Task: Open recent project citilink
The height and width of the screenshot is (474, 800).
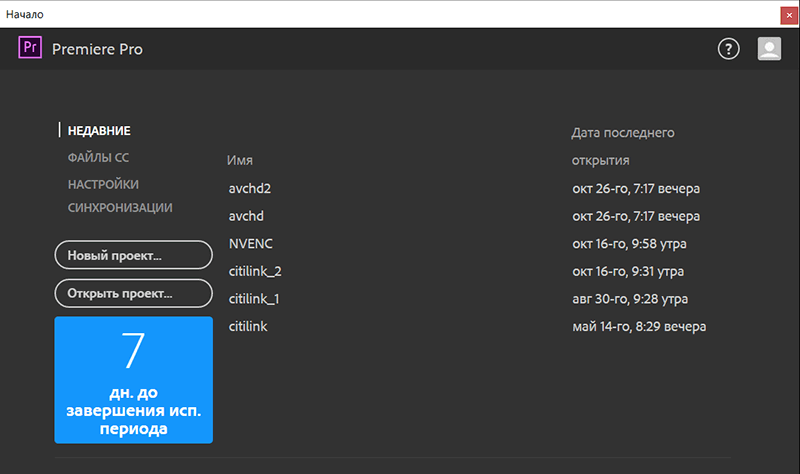Action: coord(247,327)
